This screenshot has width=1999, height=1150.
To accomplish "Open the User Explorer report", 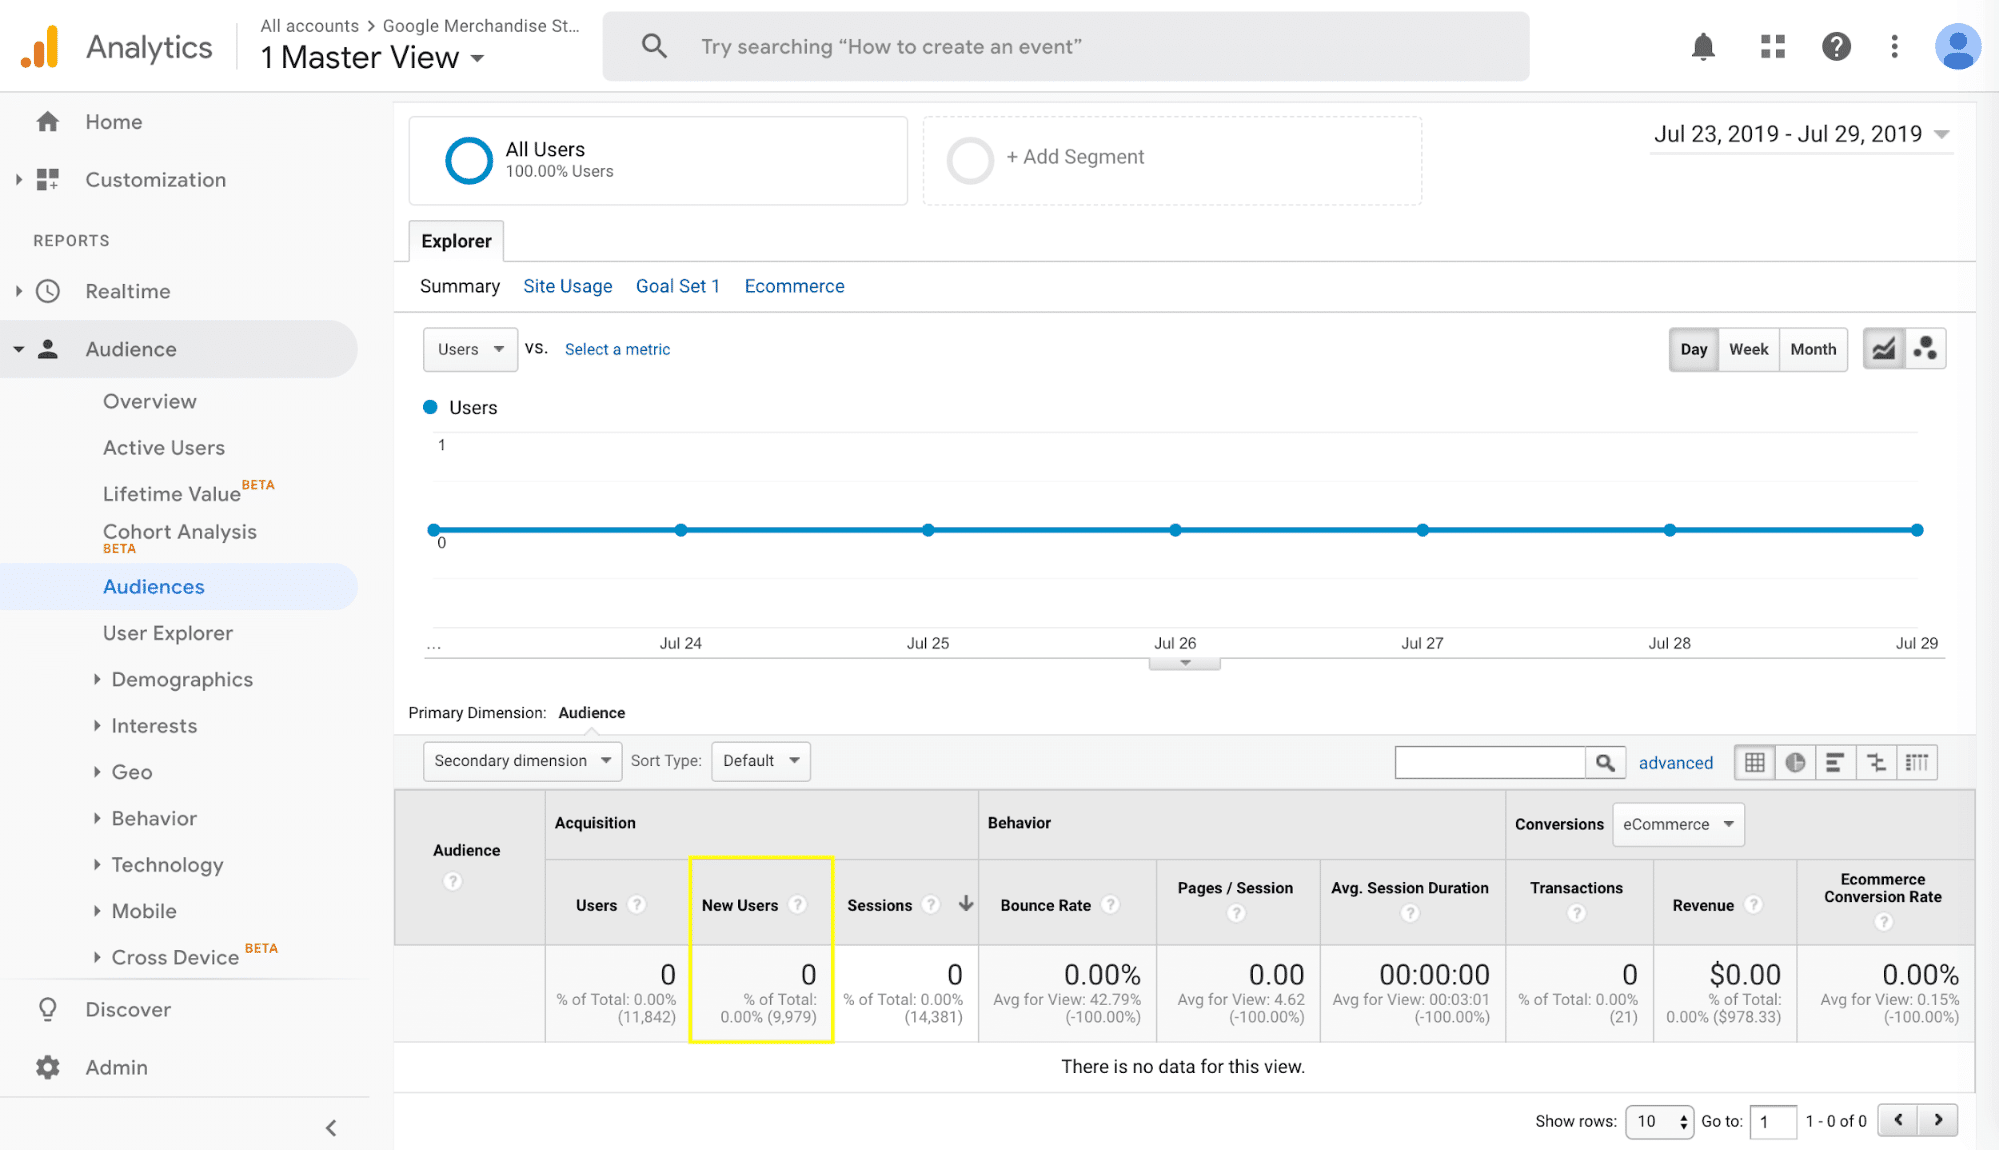I will point(168,633).
